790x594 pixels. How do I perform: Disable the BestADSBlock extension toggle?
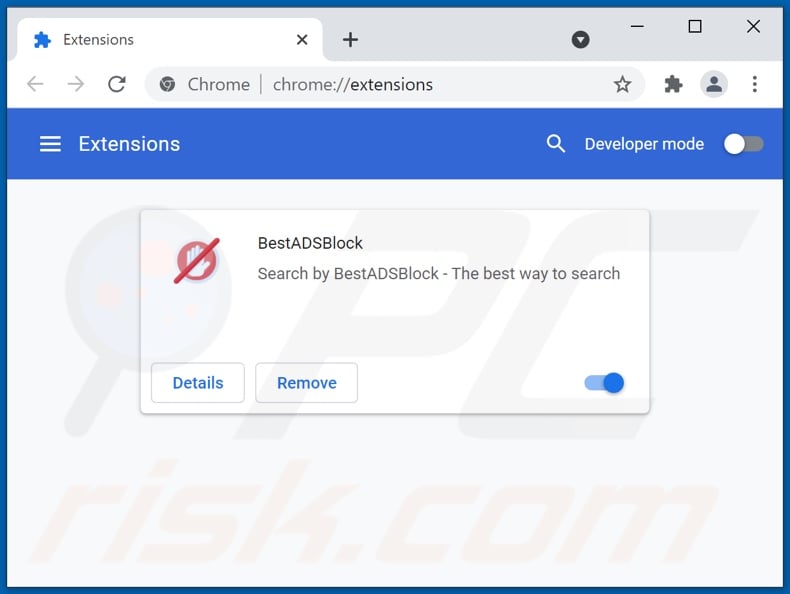click(x=604, y=383)
